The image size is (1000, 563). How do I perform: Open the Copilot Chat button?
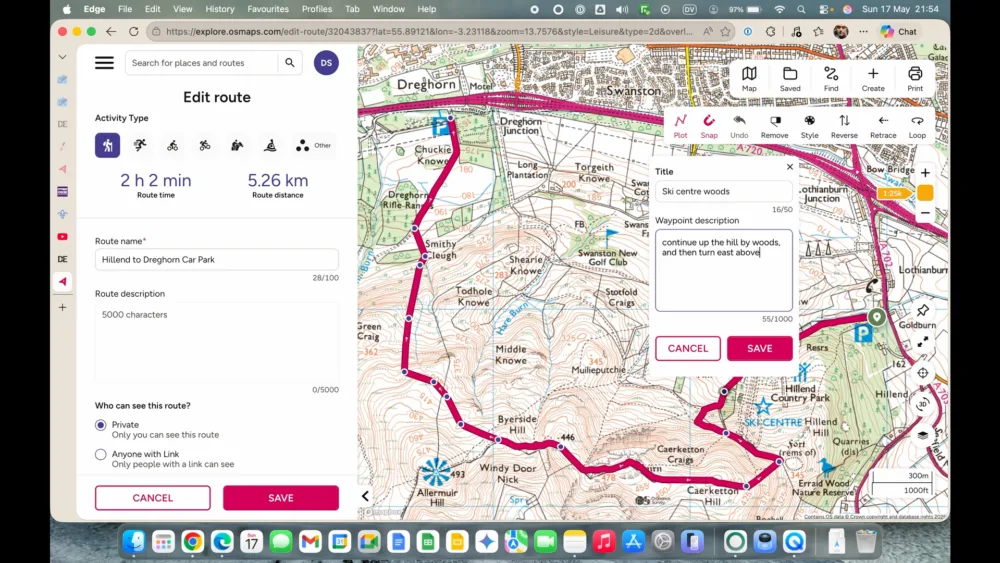[899, 31]
